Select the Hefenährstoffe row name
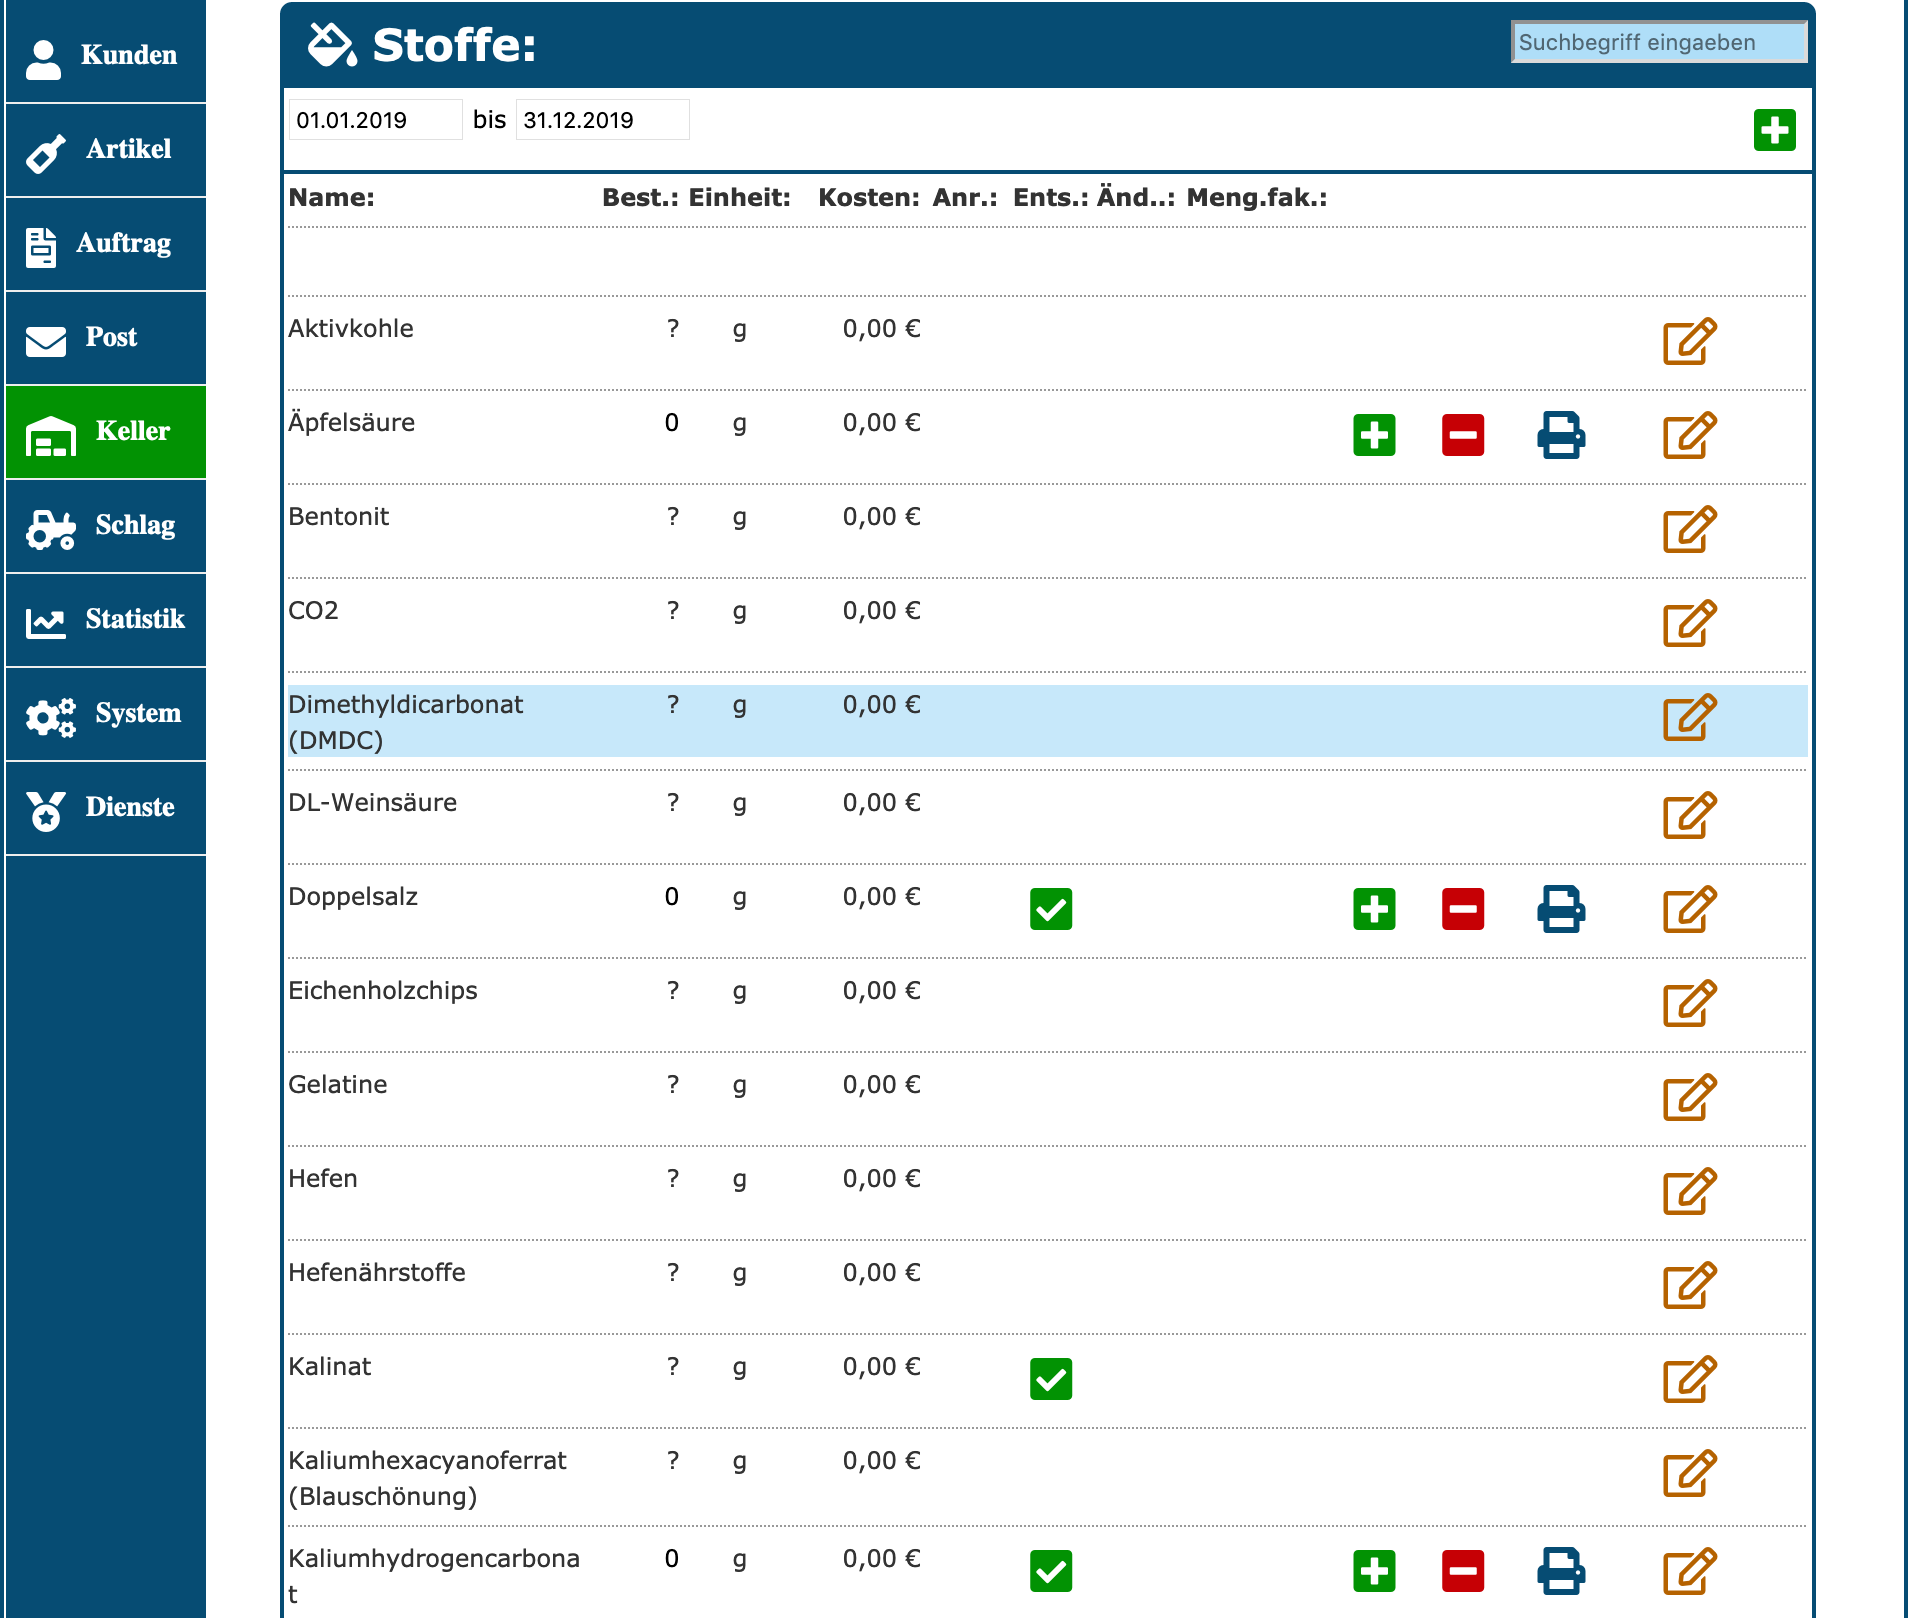Viewport: 1908px width, 1618px height. click(377, 1273)
